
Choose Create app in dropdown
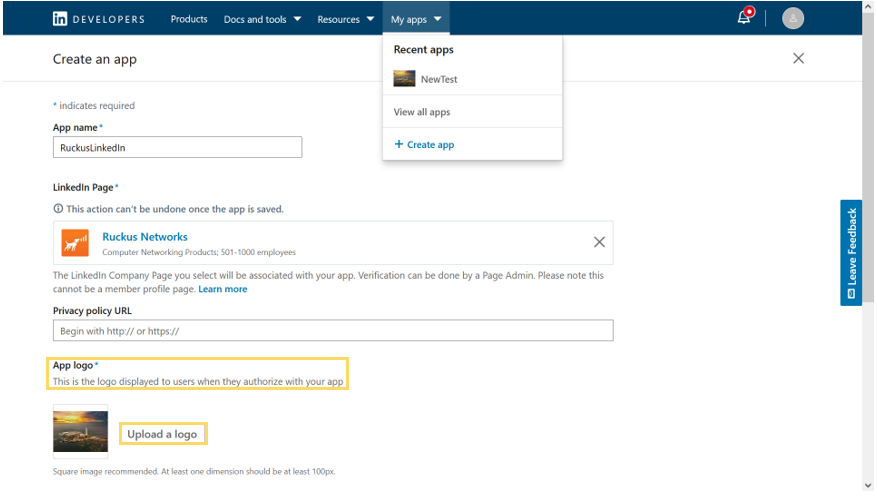pos(425,145)
